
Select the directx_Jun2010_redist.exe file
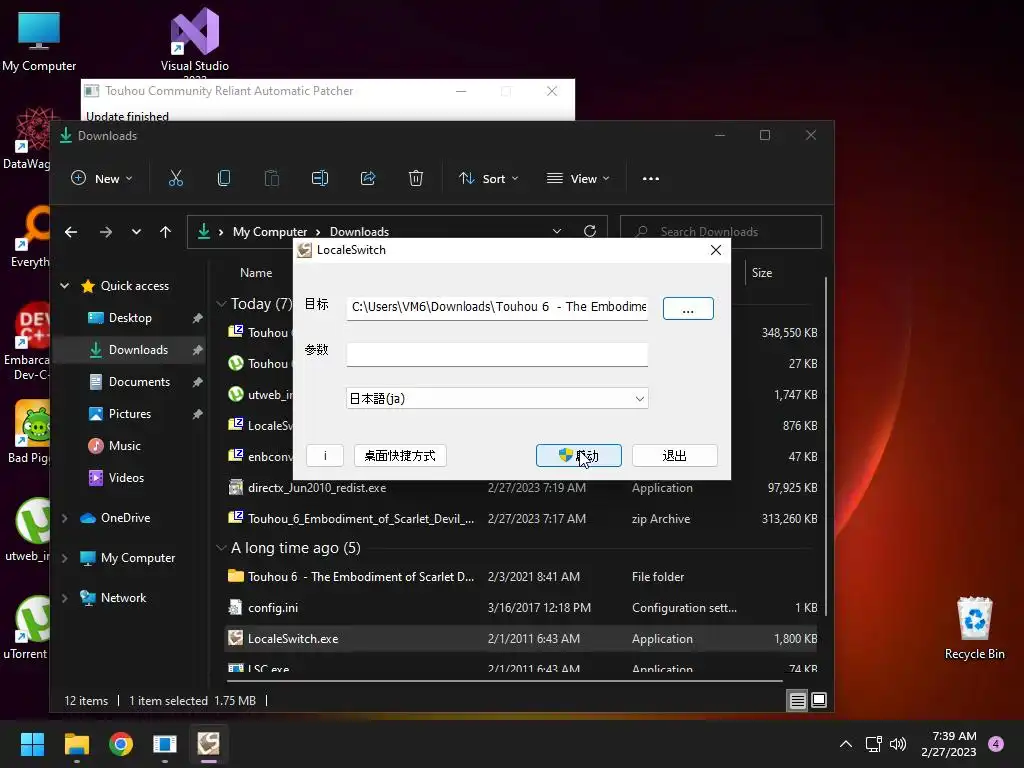[522, 488]
